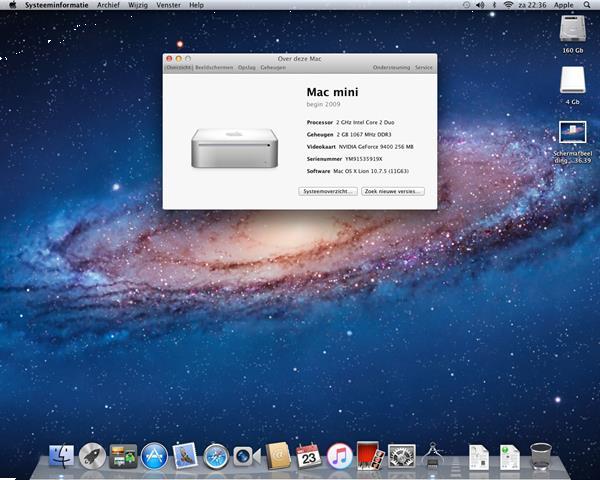Image resolution: width=600 pixels, height=480 pixels.
Task: Open iCal calendar showing 23
Action: [x=308, y=456]
